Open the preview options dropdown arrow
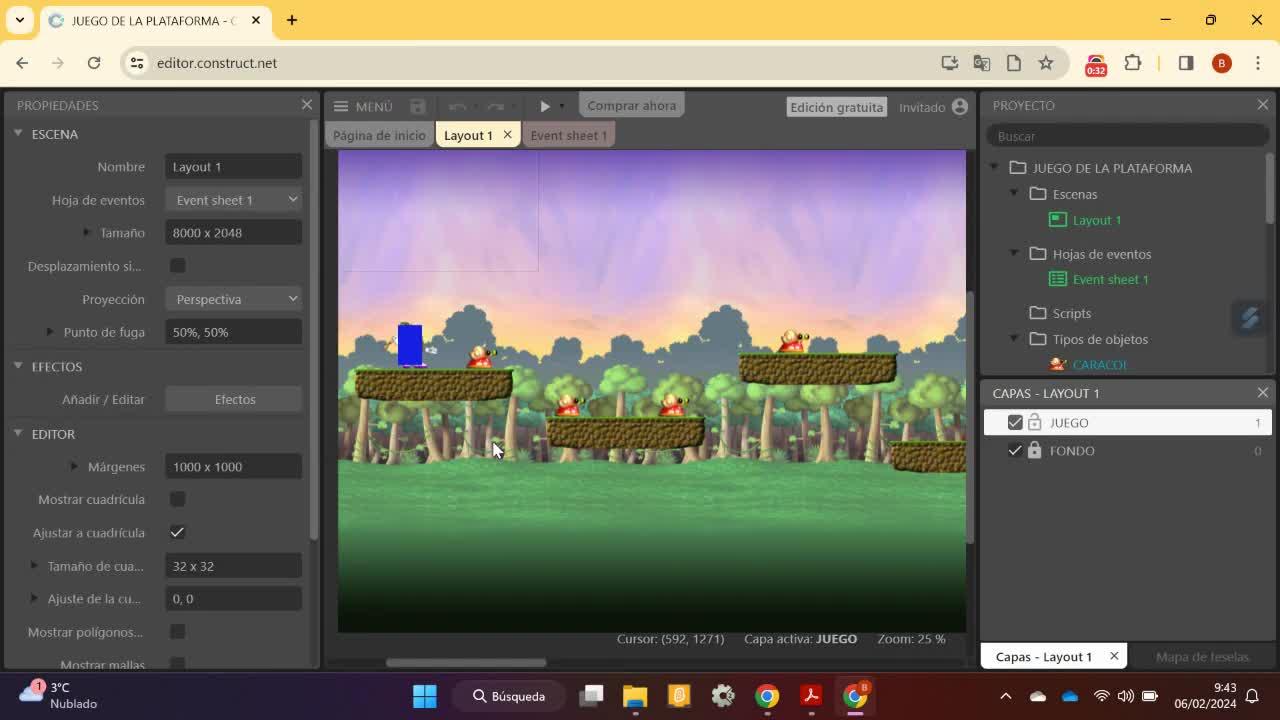Image resolution: width=1280 pixels, height=720 pixels. click(x=562, y=106)
